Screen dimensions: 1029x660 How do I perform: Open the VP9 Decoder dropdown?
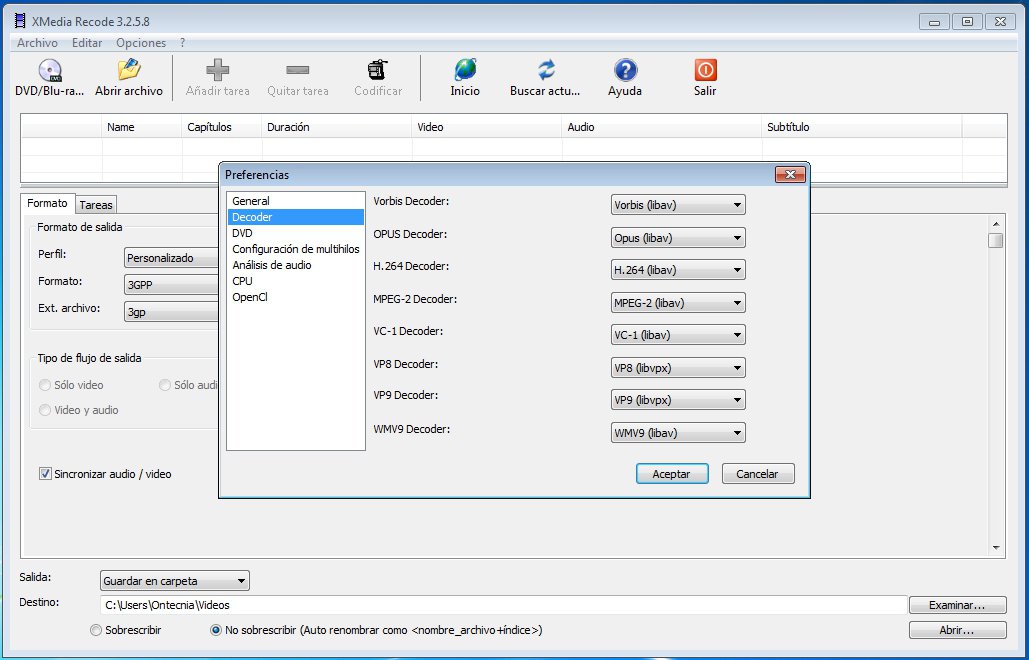(678, 400)
